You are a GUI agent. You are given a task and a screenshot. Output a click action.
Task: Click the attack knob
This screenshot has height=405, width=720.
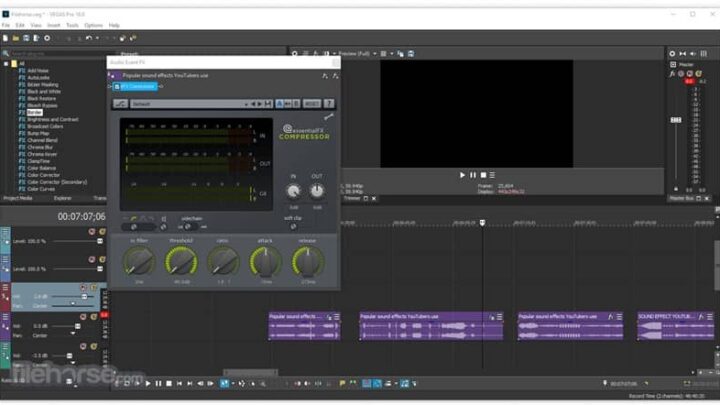pos(265,261)
